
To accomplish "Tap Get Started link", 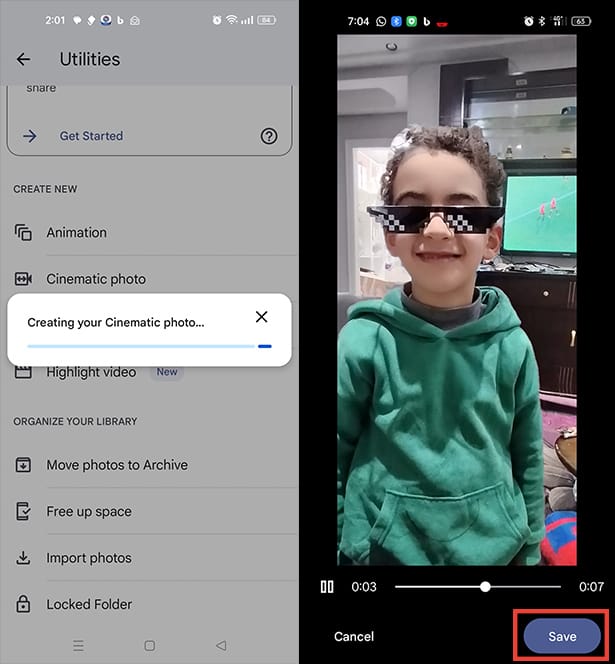I will [91, 136].
